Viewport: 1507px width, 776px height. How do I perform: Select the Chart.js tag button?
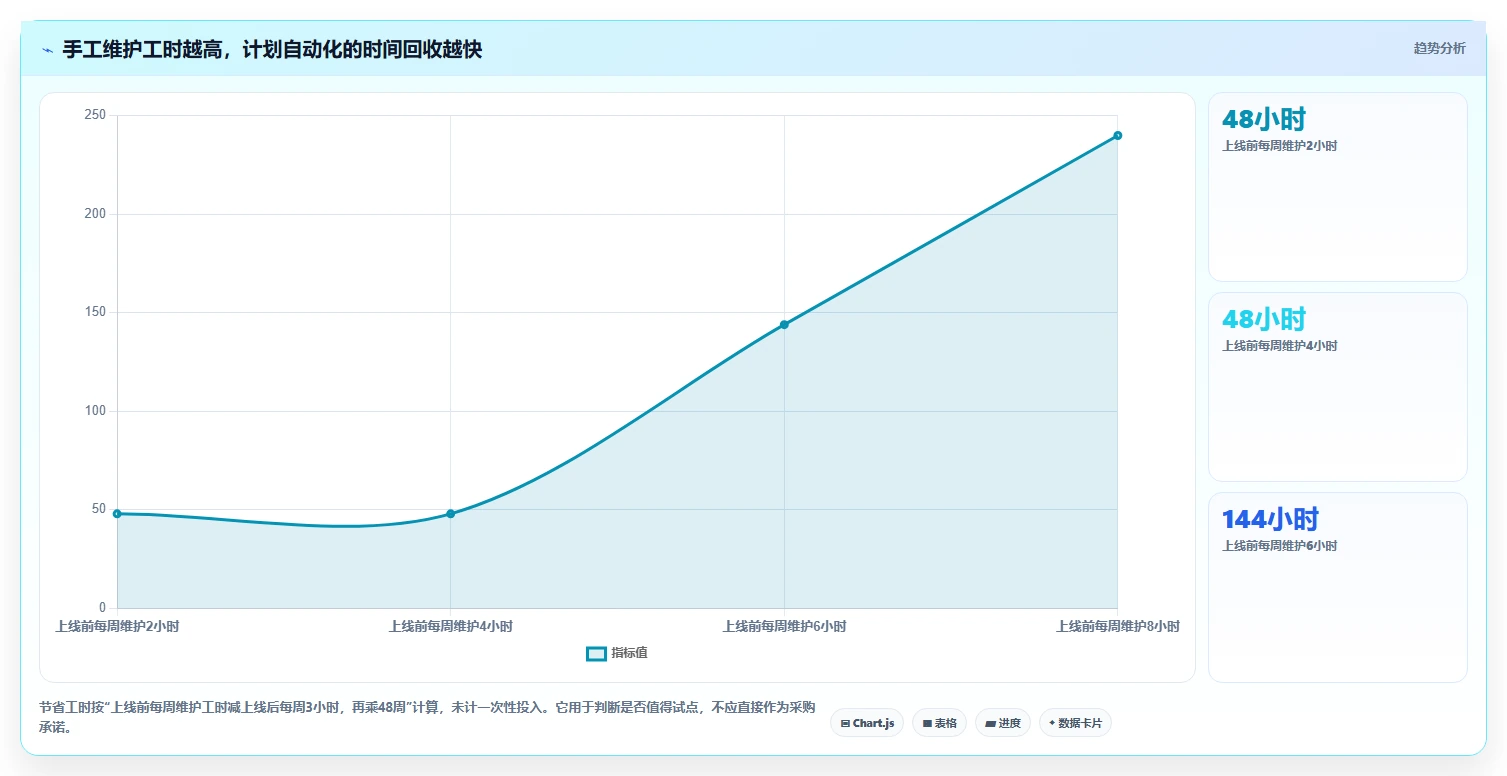point(867,723)
